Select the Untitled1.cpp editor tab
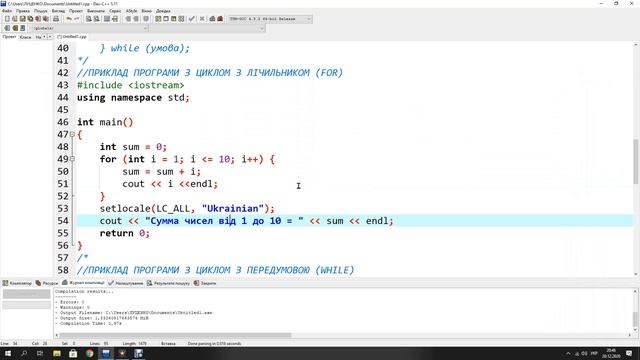 [72, 37]
